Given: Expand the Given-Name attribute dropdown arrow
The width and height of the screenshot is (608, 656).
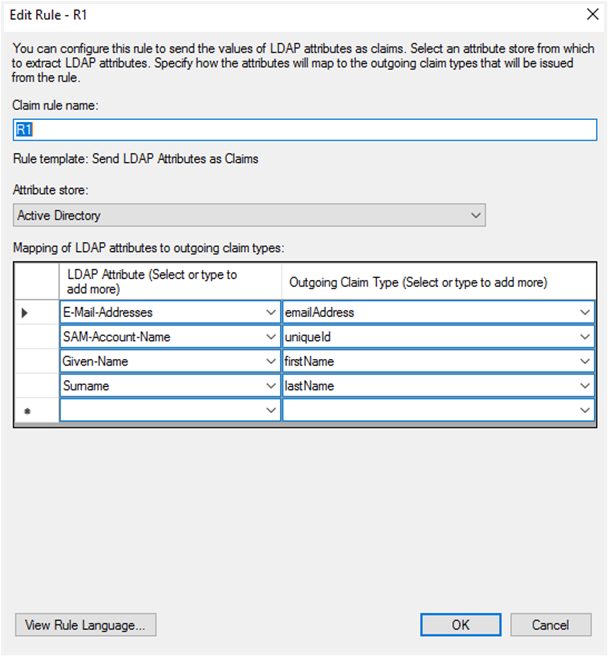Looking at the screenshot, I should point(270,361).
